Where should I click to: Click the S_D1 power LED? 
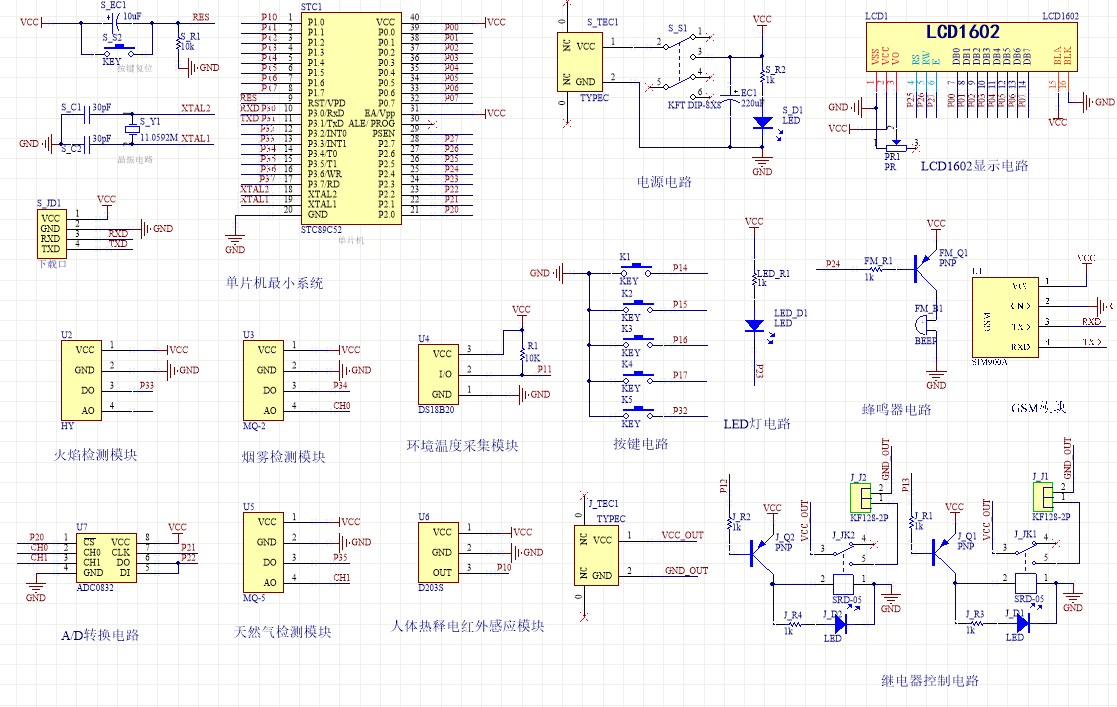click(x=763, y=123)
